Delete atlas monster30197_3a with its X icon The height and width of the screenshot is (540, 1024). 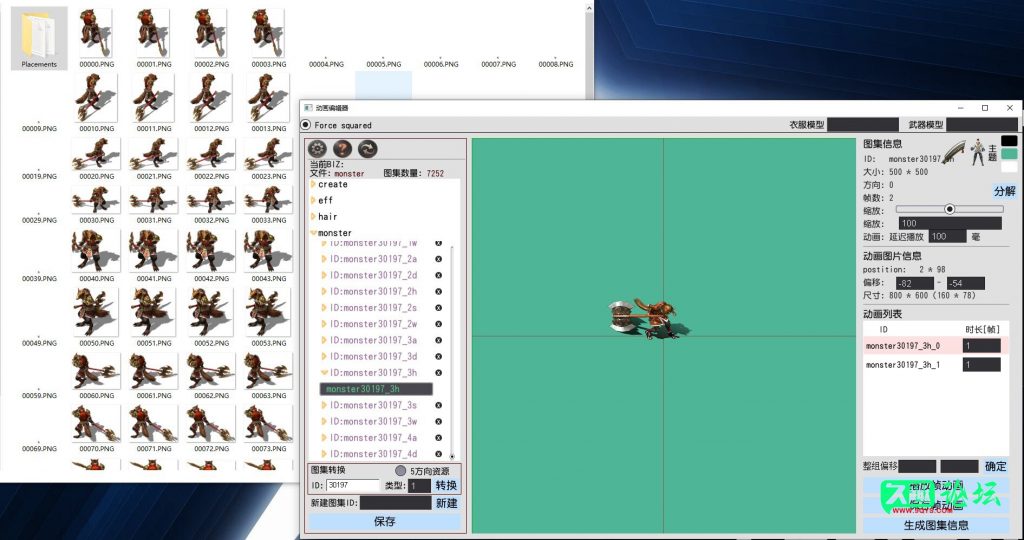(438, 341)
